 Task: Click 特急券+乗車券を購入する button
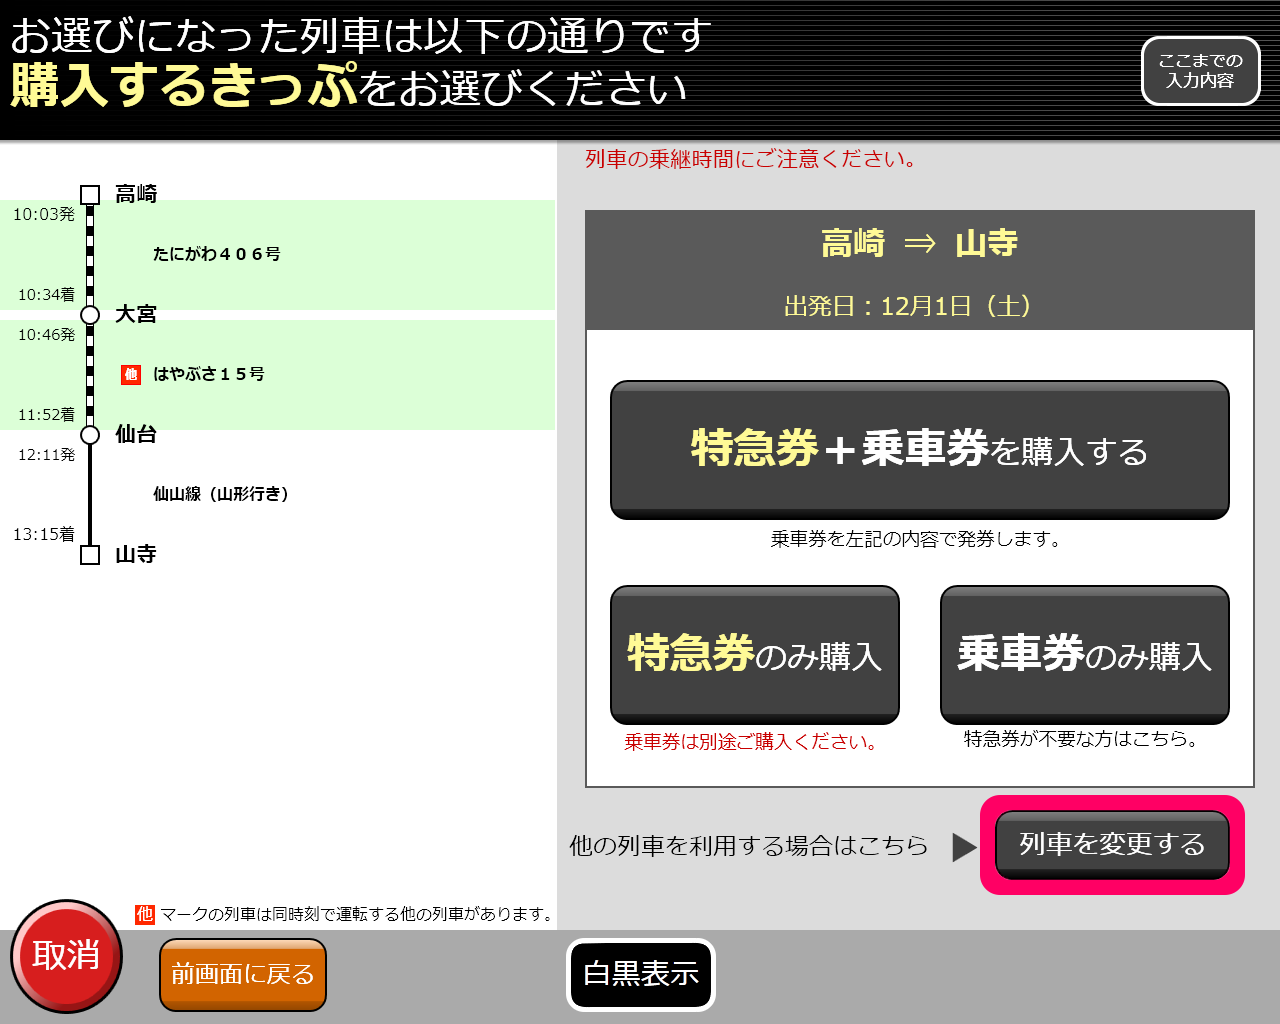pyautogui.click(x=919, y=449)
